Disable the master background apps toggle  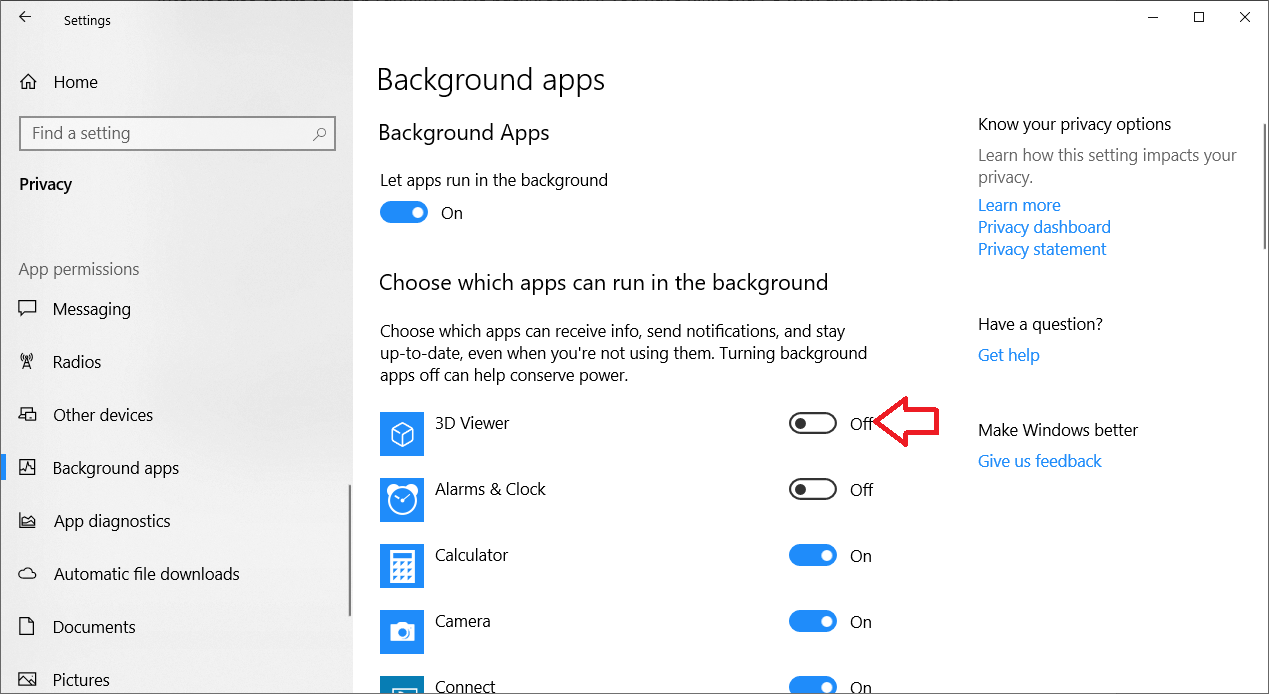pos(404,212)
